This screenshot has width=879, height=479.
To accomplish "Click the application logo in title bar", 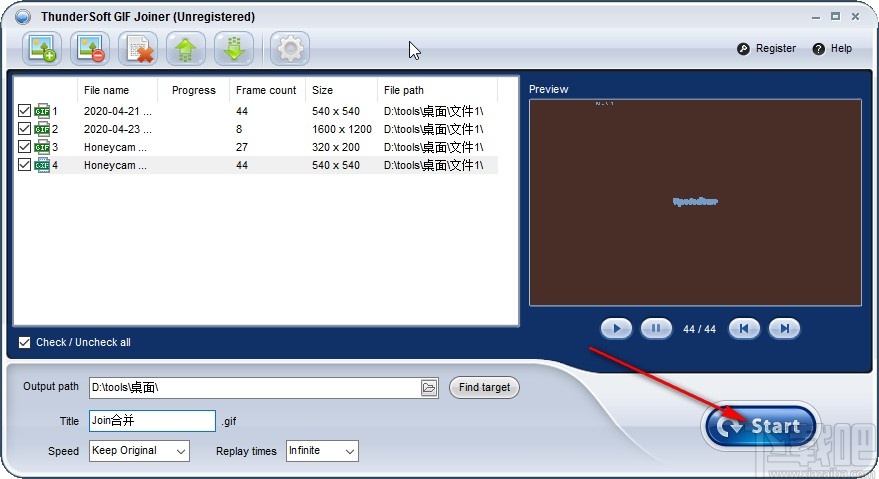I will pyautogui.click(x=23, y=17).
